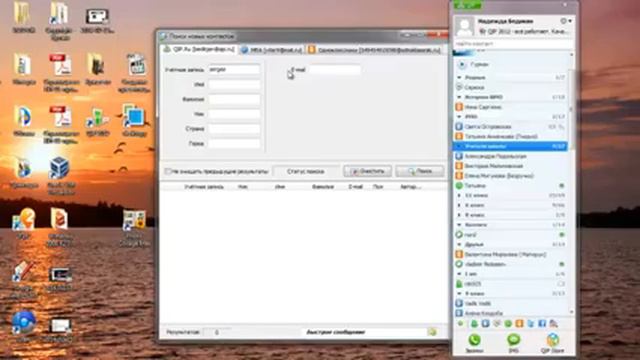Select the contact Света Островская
The width and height of the screenshot is (640, 360).
[x=510, y=127]
